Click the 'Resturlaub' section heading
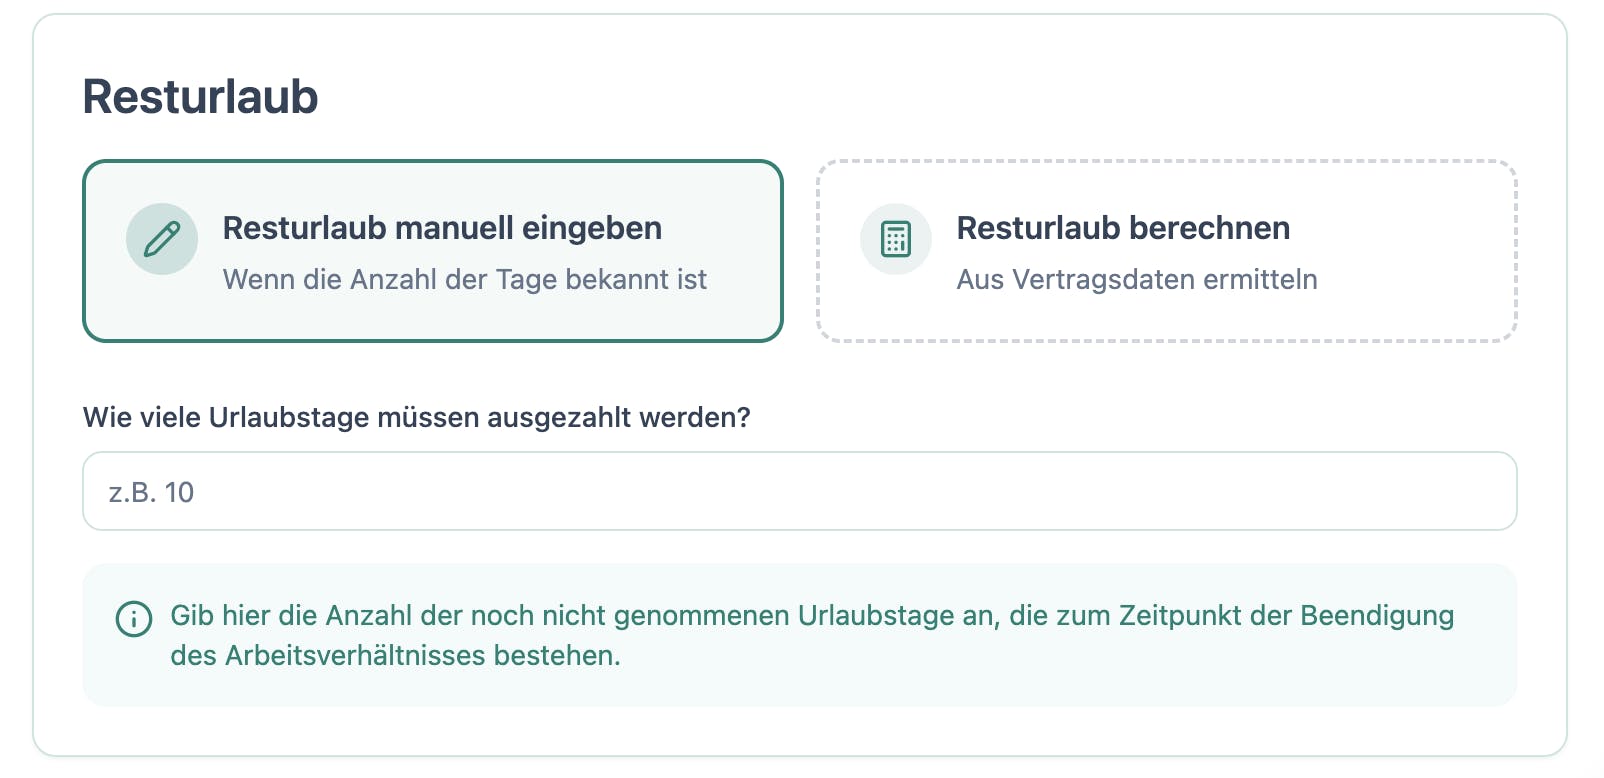 click(200, 97)
